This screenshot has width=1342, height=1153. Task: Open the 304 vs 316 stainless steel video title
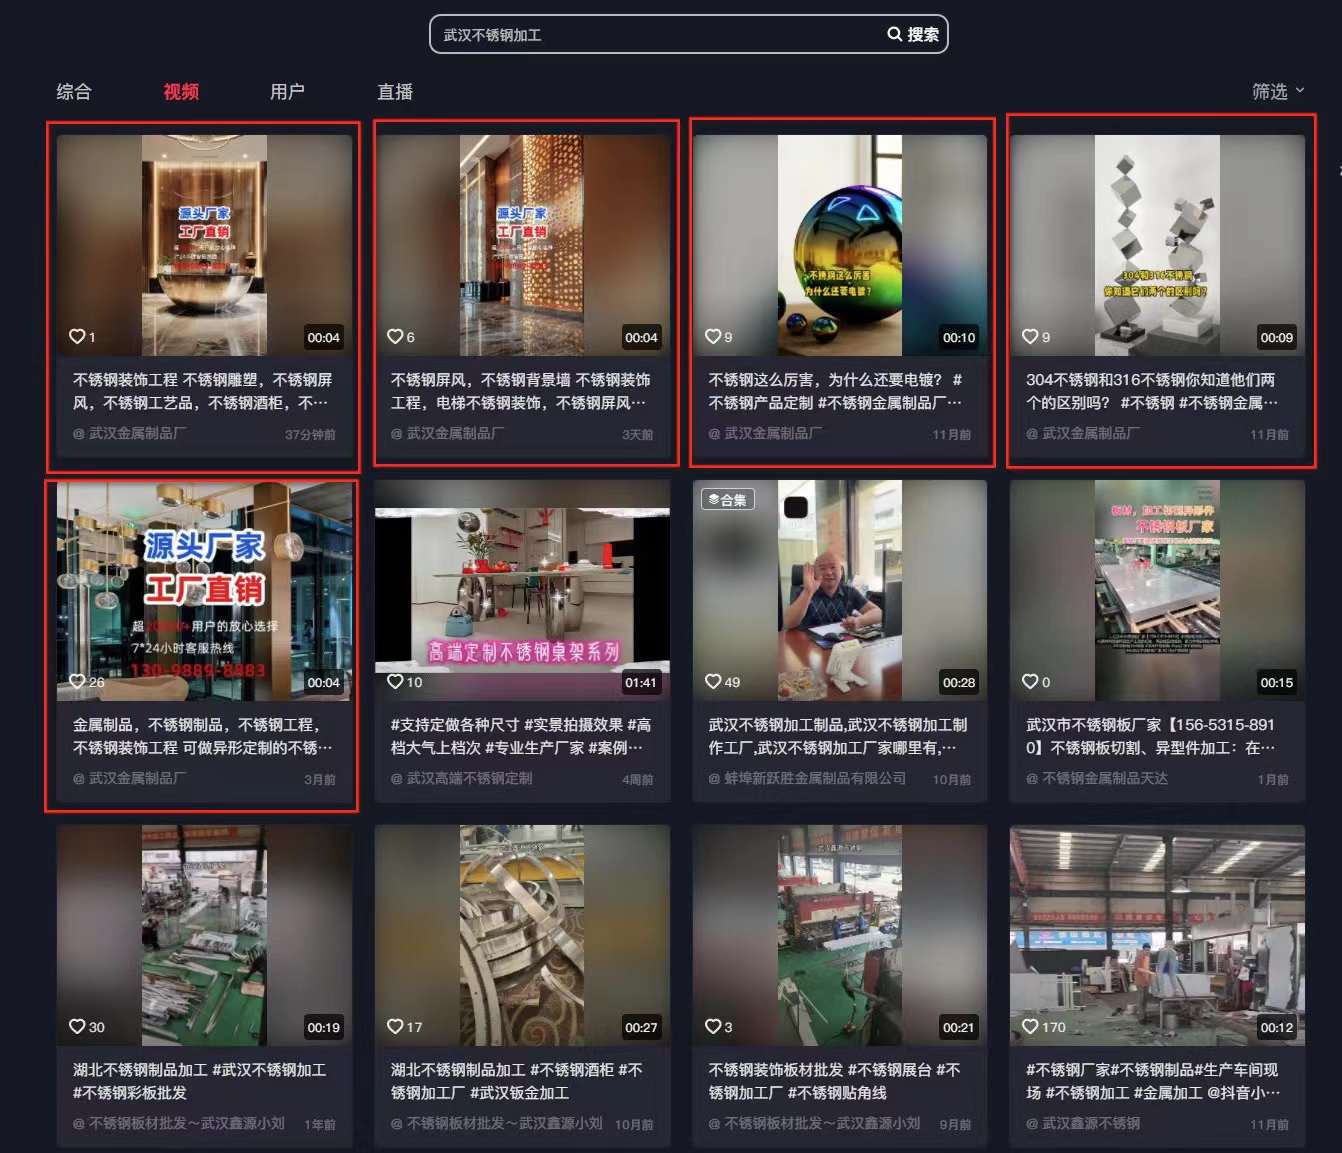pyautogui.click(x=1150, y=391)
